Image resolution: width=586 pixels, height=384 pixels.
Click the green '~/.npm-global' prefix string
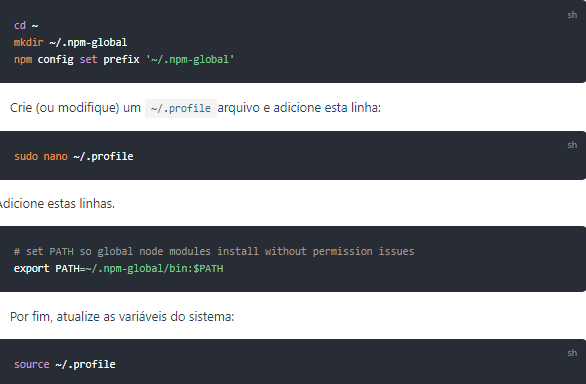click(190, 59)
